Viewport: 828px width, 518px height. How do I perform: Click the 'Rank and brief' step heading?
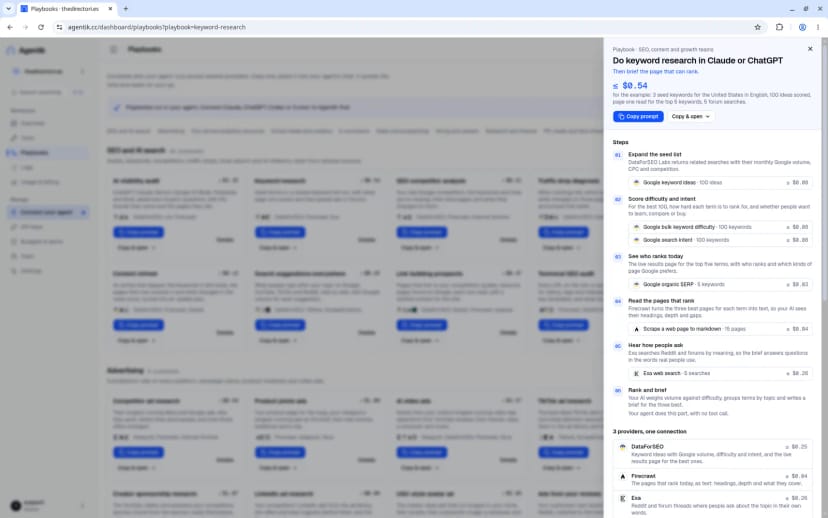(x=647, y=390)
